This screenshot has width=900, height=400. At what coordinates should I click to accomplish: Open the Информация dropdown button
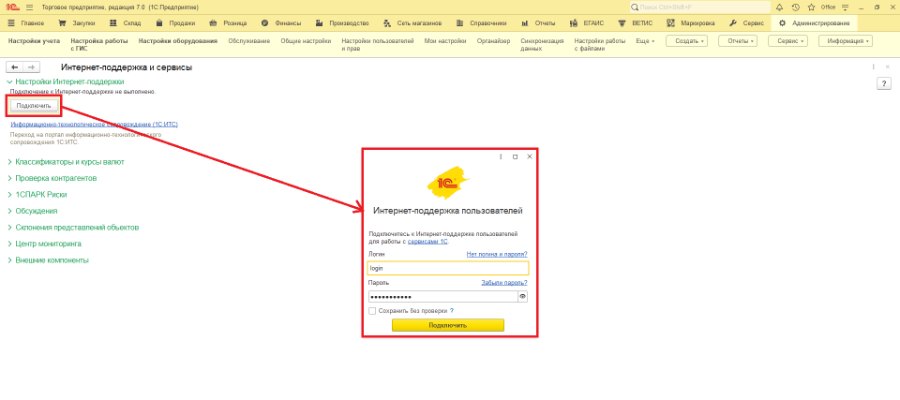pyautogui.click(x=845, y=41)
